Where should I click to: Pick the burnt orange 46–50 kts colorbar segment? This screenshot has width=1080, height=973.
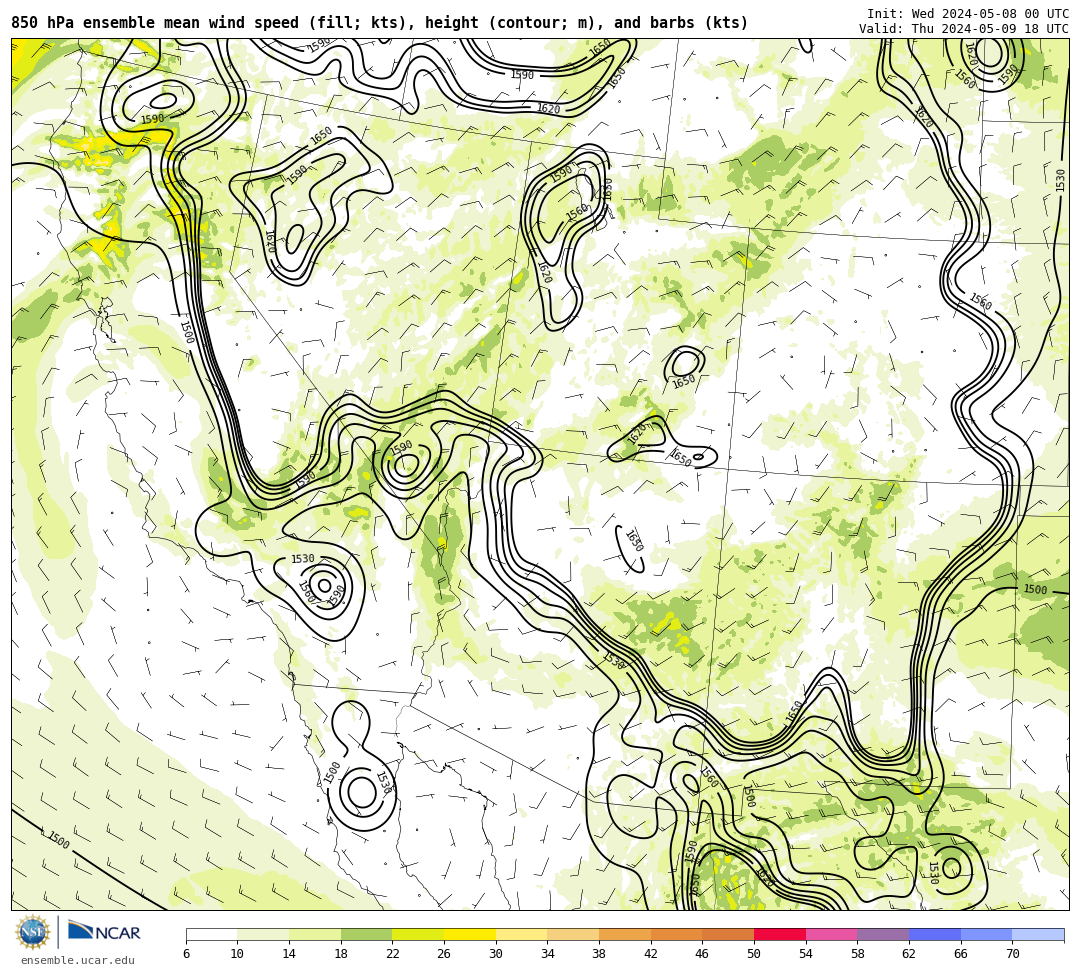(x=728, y=934)
